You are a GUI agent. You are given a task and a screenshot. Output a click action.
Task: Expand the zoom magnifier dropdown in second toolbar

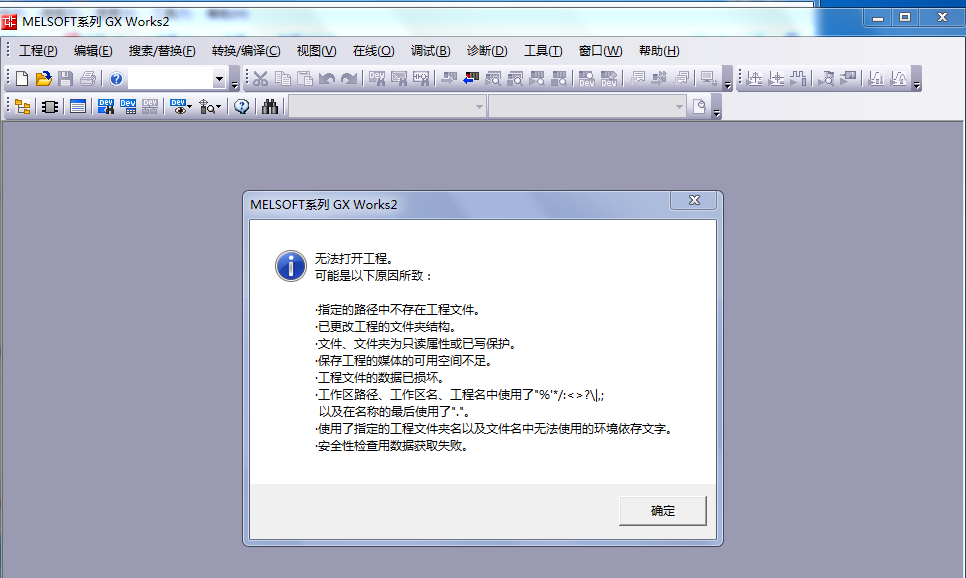pos(218,108)
